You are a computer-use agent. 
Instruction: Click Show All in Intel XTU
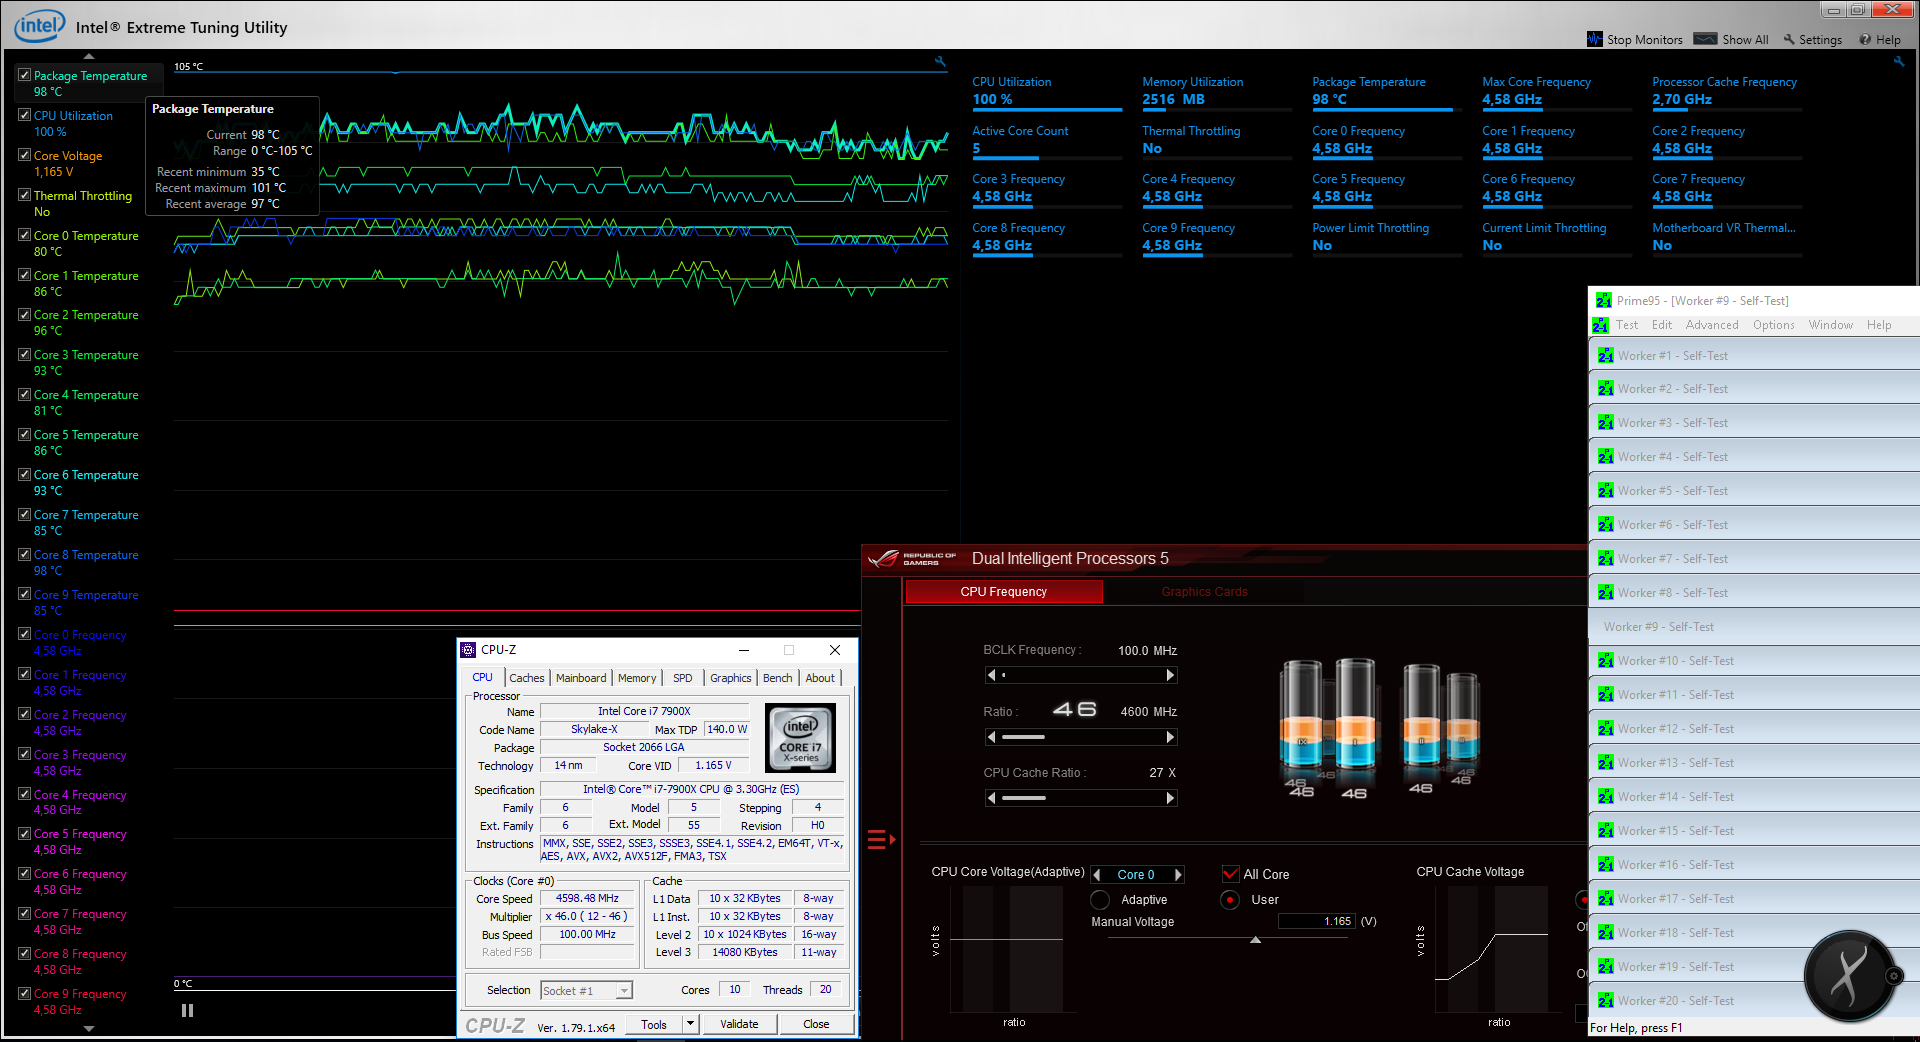point(1732,39)
